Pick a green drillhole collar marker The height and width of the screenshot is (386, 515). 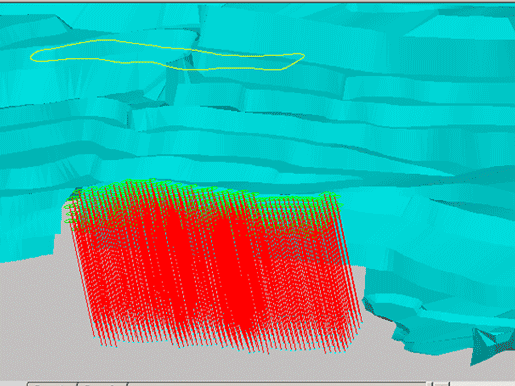(x=152, y=181)
